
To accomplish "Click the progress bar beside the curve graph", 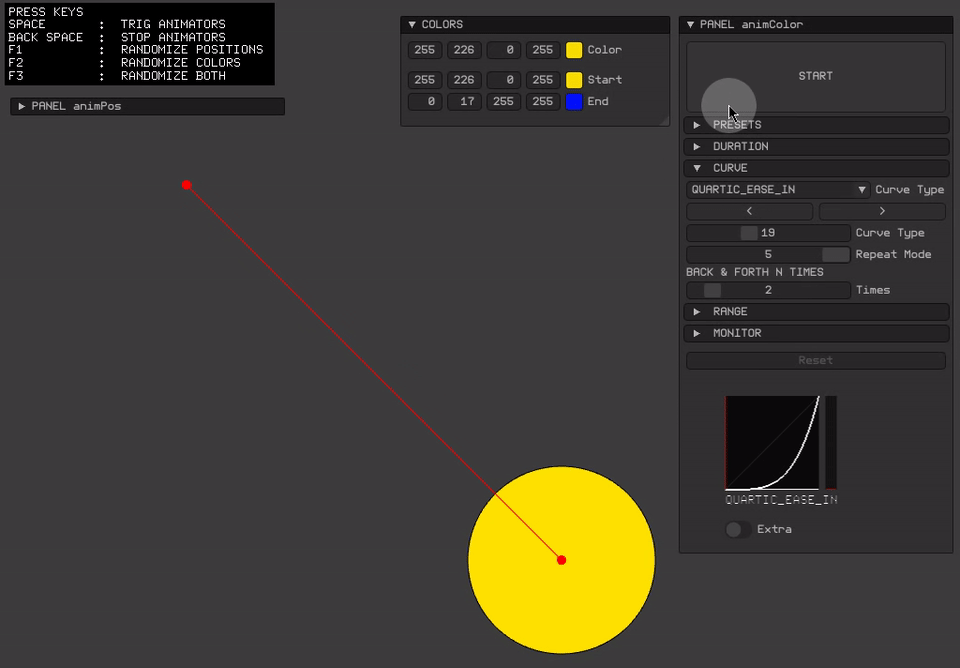I will [831, 443].
